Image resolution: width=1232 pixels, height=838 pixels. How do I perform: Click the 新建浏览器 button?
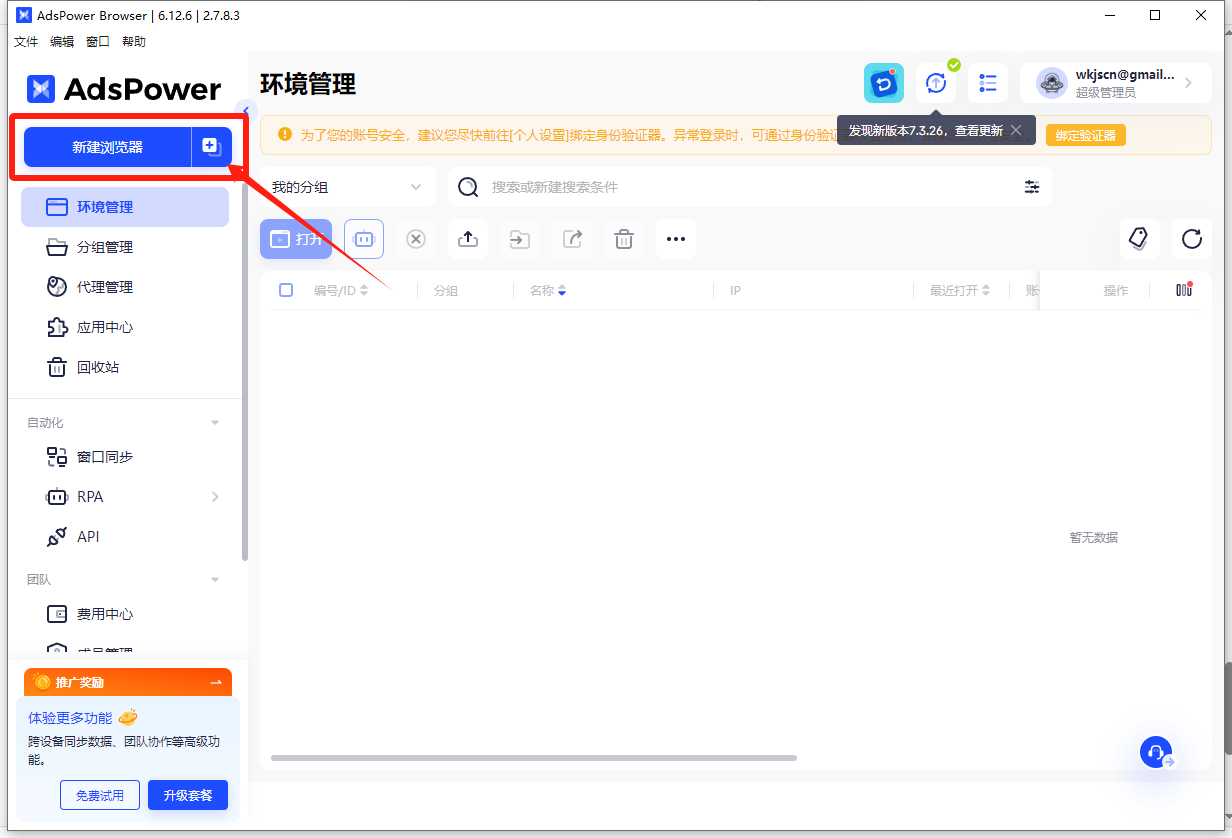[x=107, y=147]
